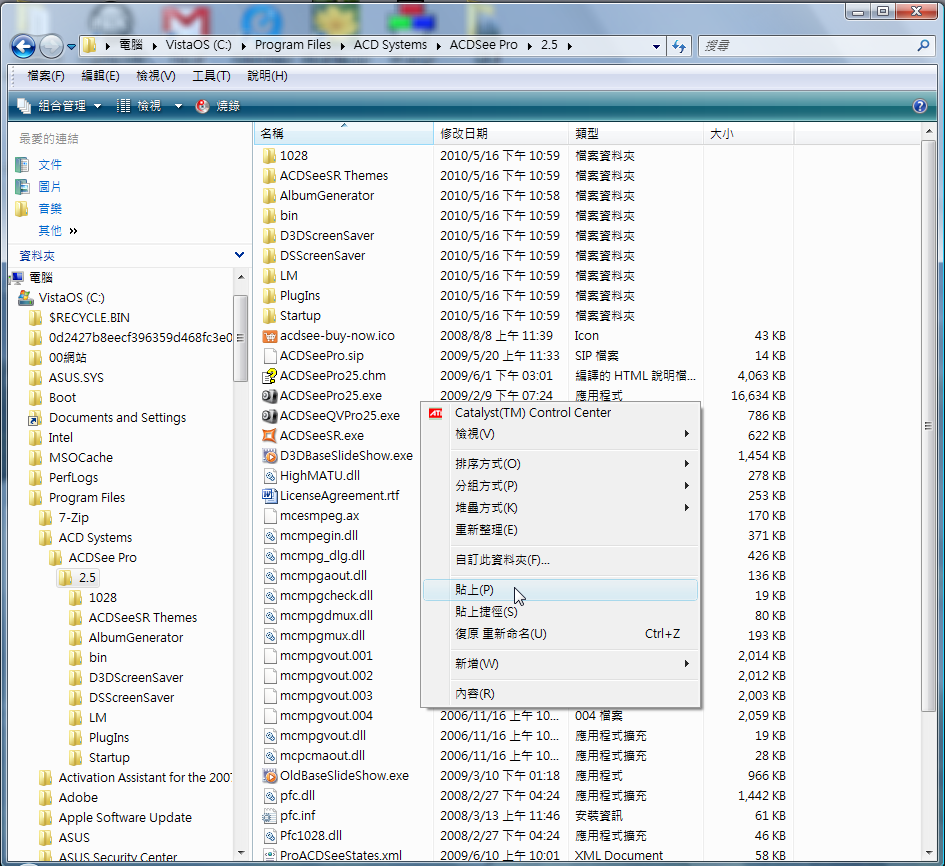The height and width of the screenshot is (866, 945).
Task: Expand 檢視(V) submenu in context menu
Action: 560,434
